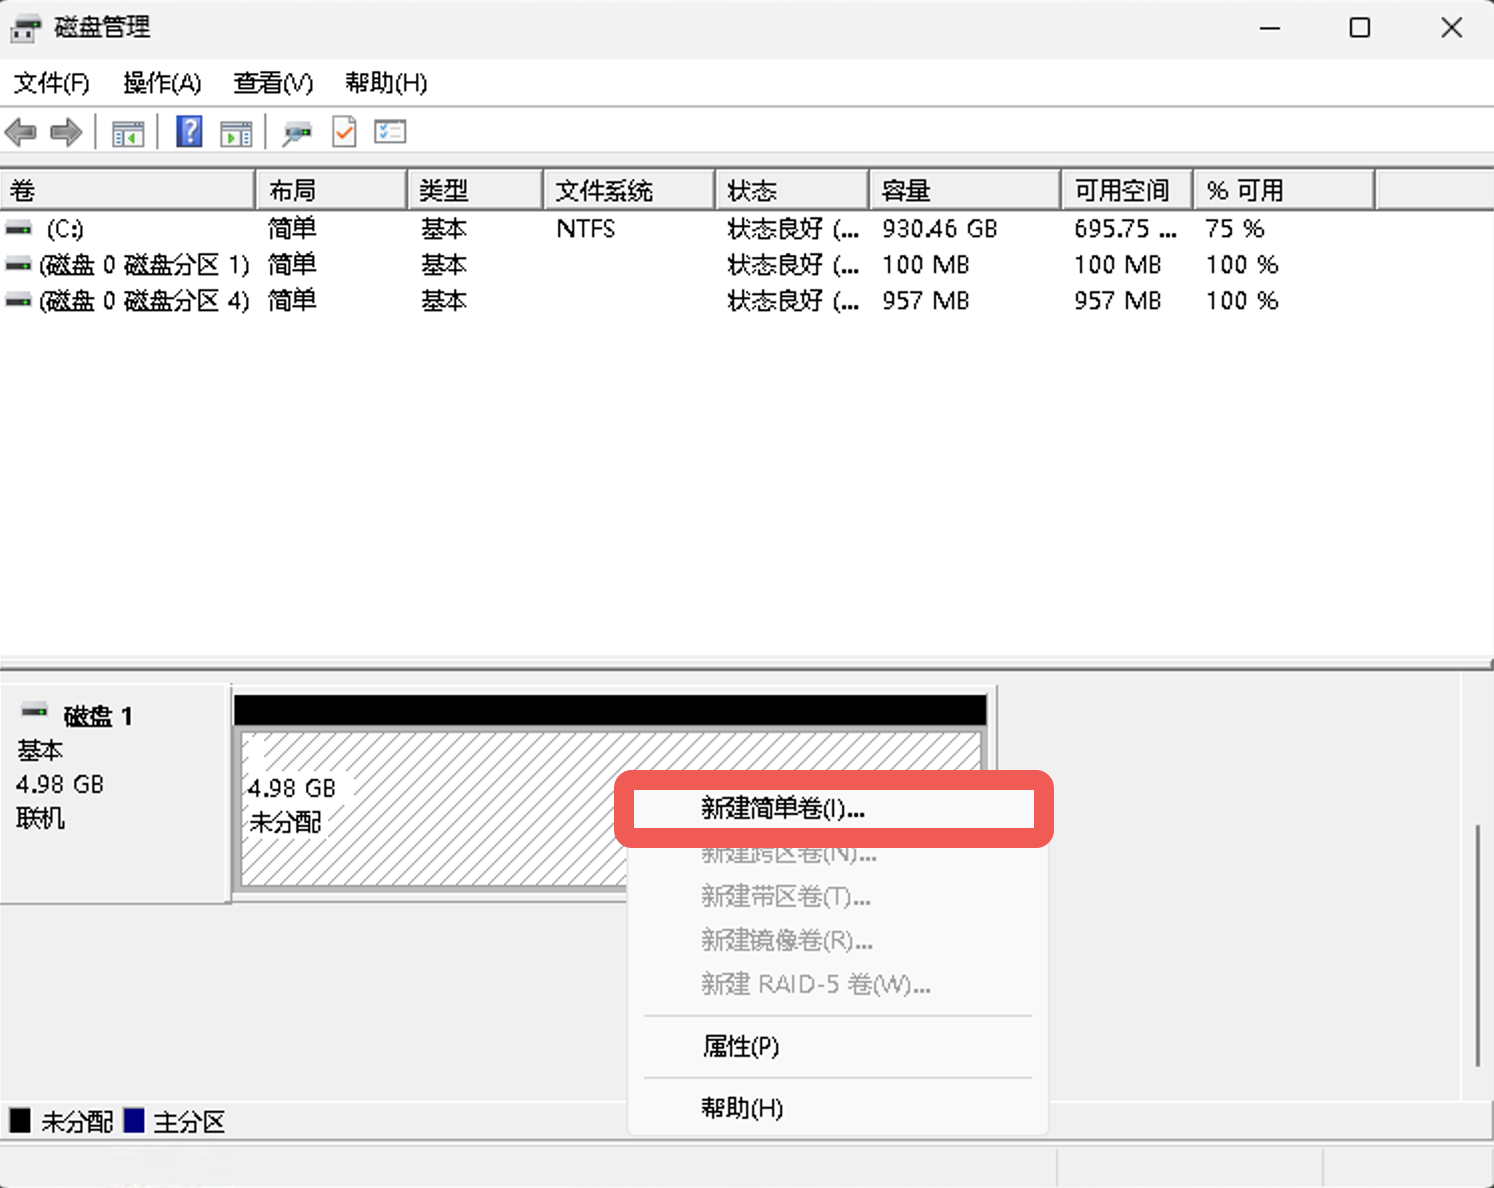Click 帮助(H) in the context menu
This screenshot has height=1188, width=1494.
(742, 1108)
